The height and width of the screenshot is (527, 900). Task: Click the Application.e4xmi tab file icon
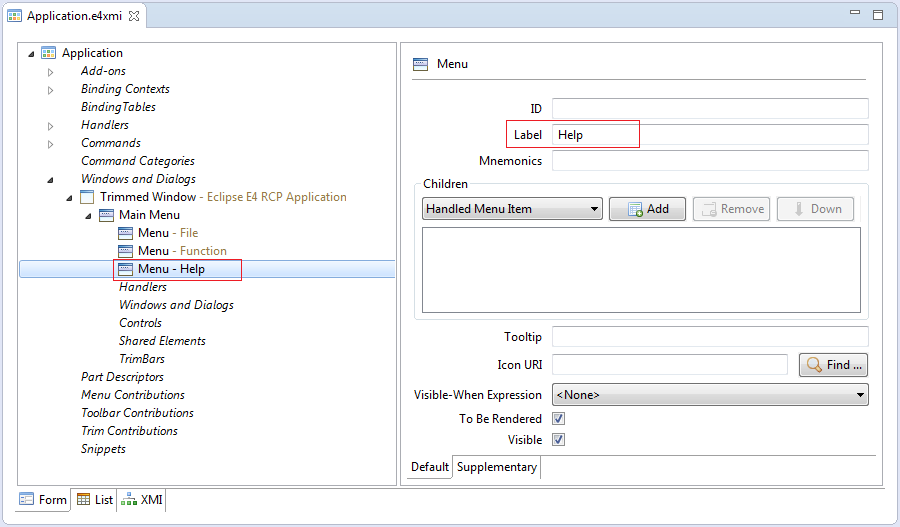[x=14, y=16]
